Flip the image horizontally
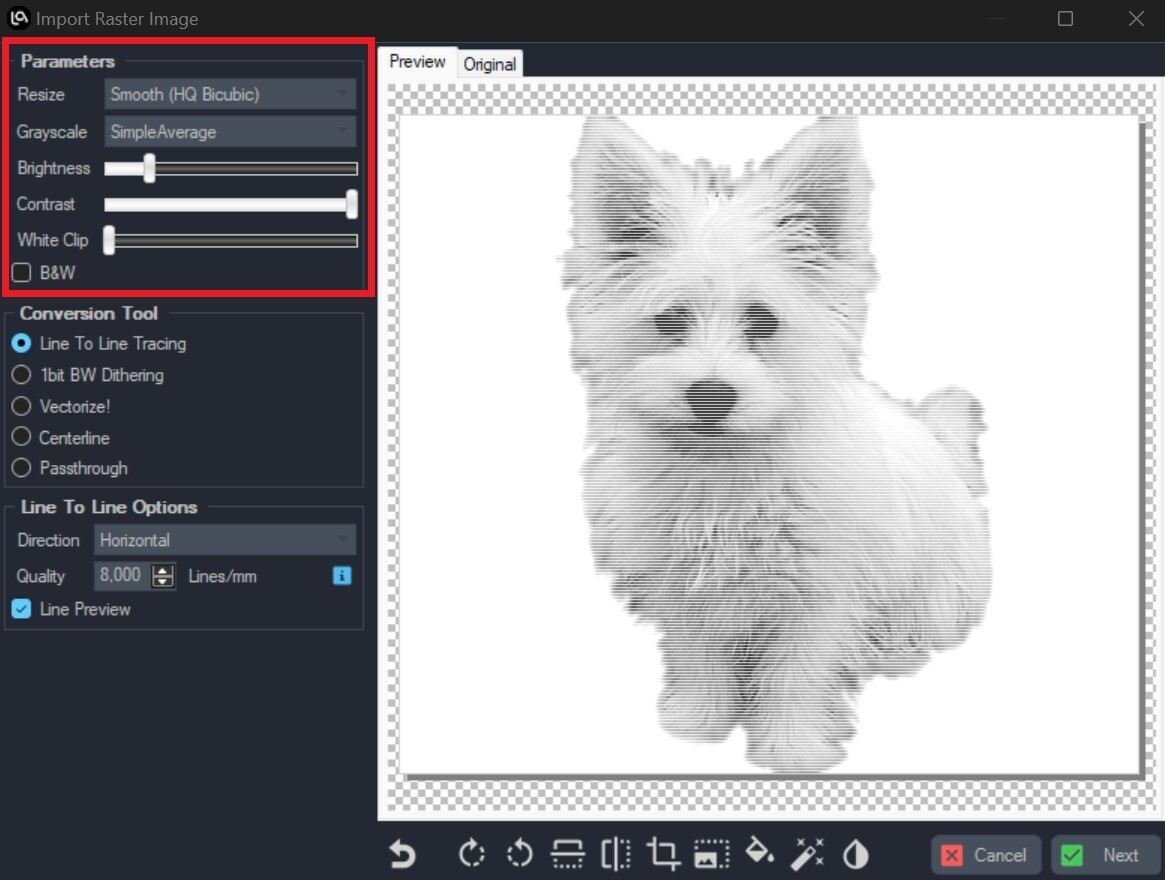Image resolution: width=1165 pixels, height=880 pixels. pos(615,855)
